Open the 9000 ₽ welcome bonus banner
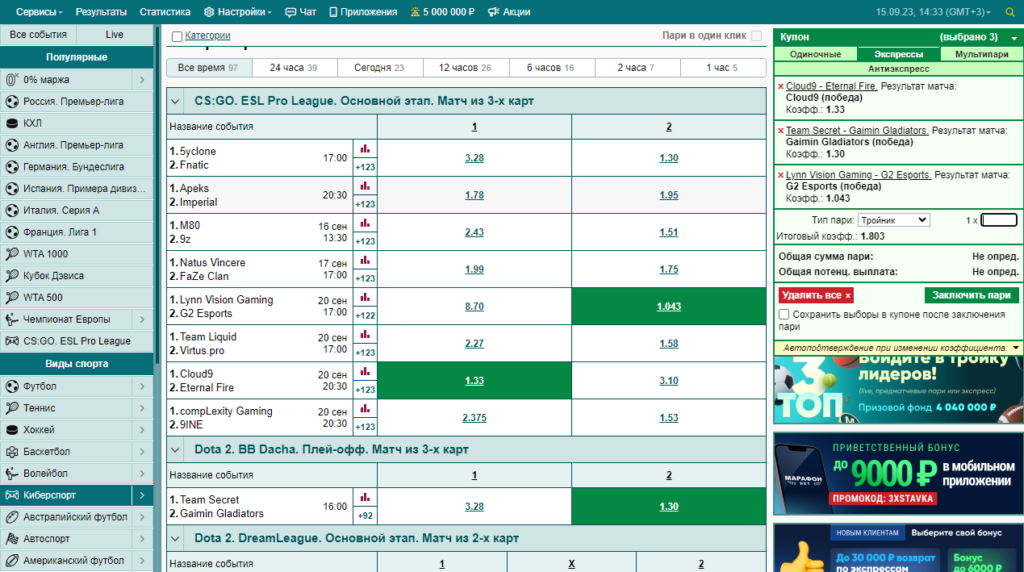This screenshot has height=572, width=1024. tap(898, 473)
